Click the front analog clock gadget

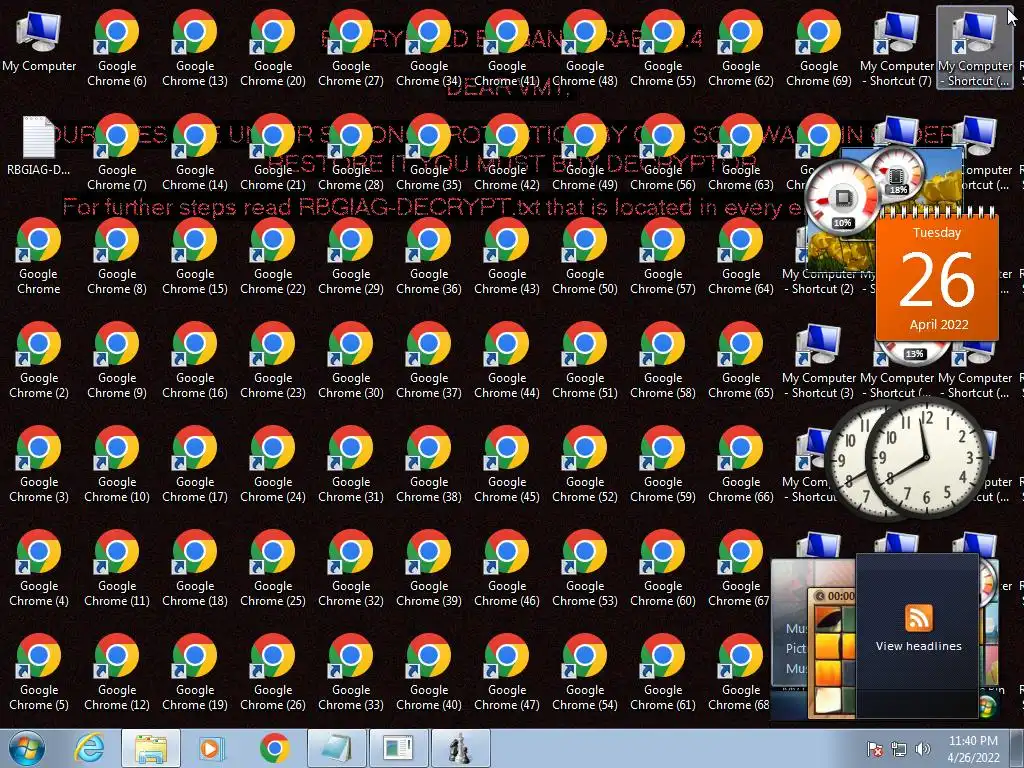[x=926, y=456]
